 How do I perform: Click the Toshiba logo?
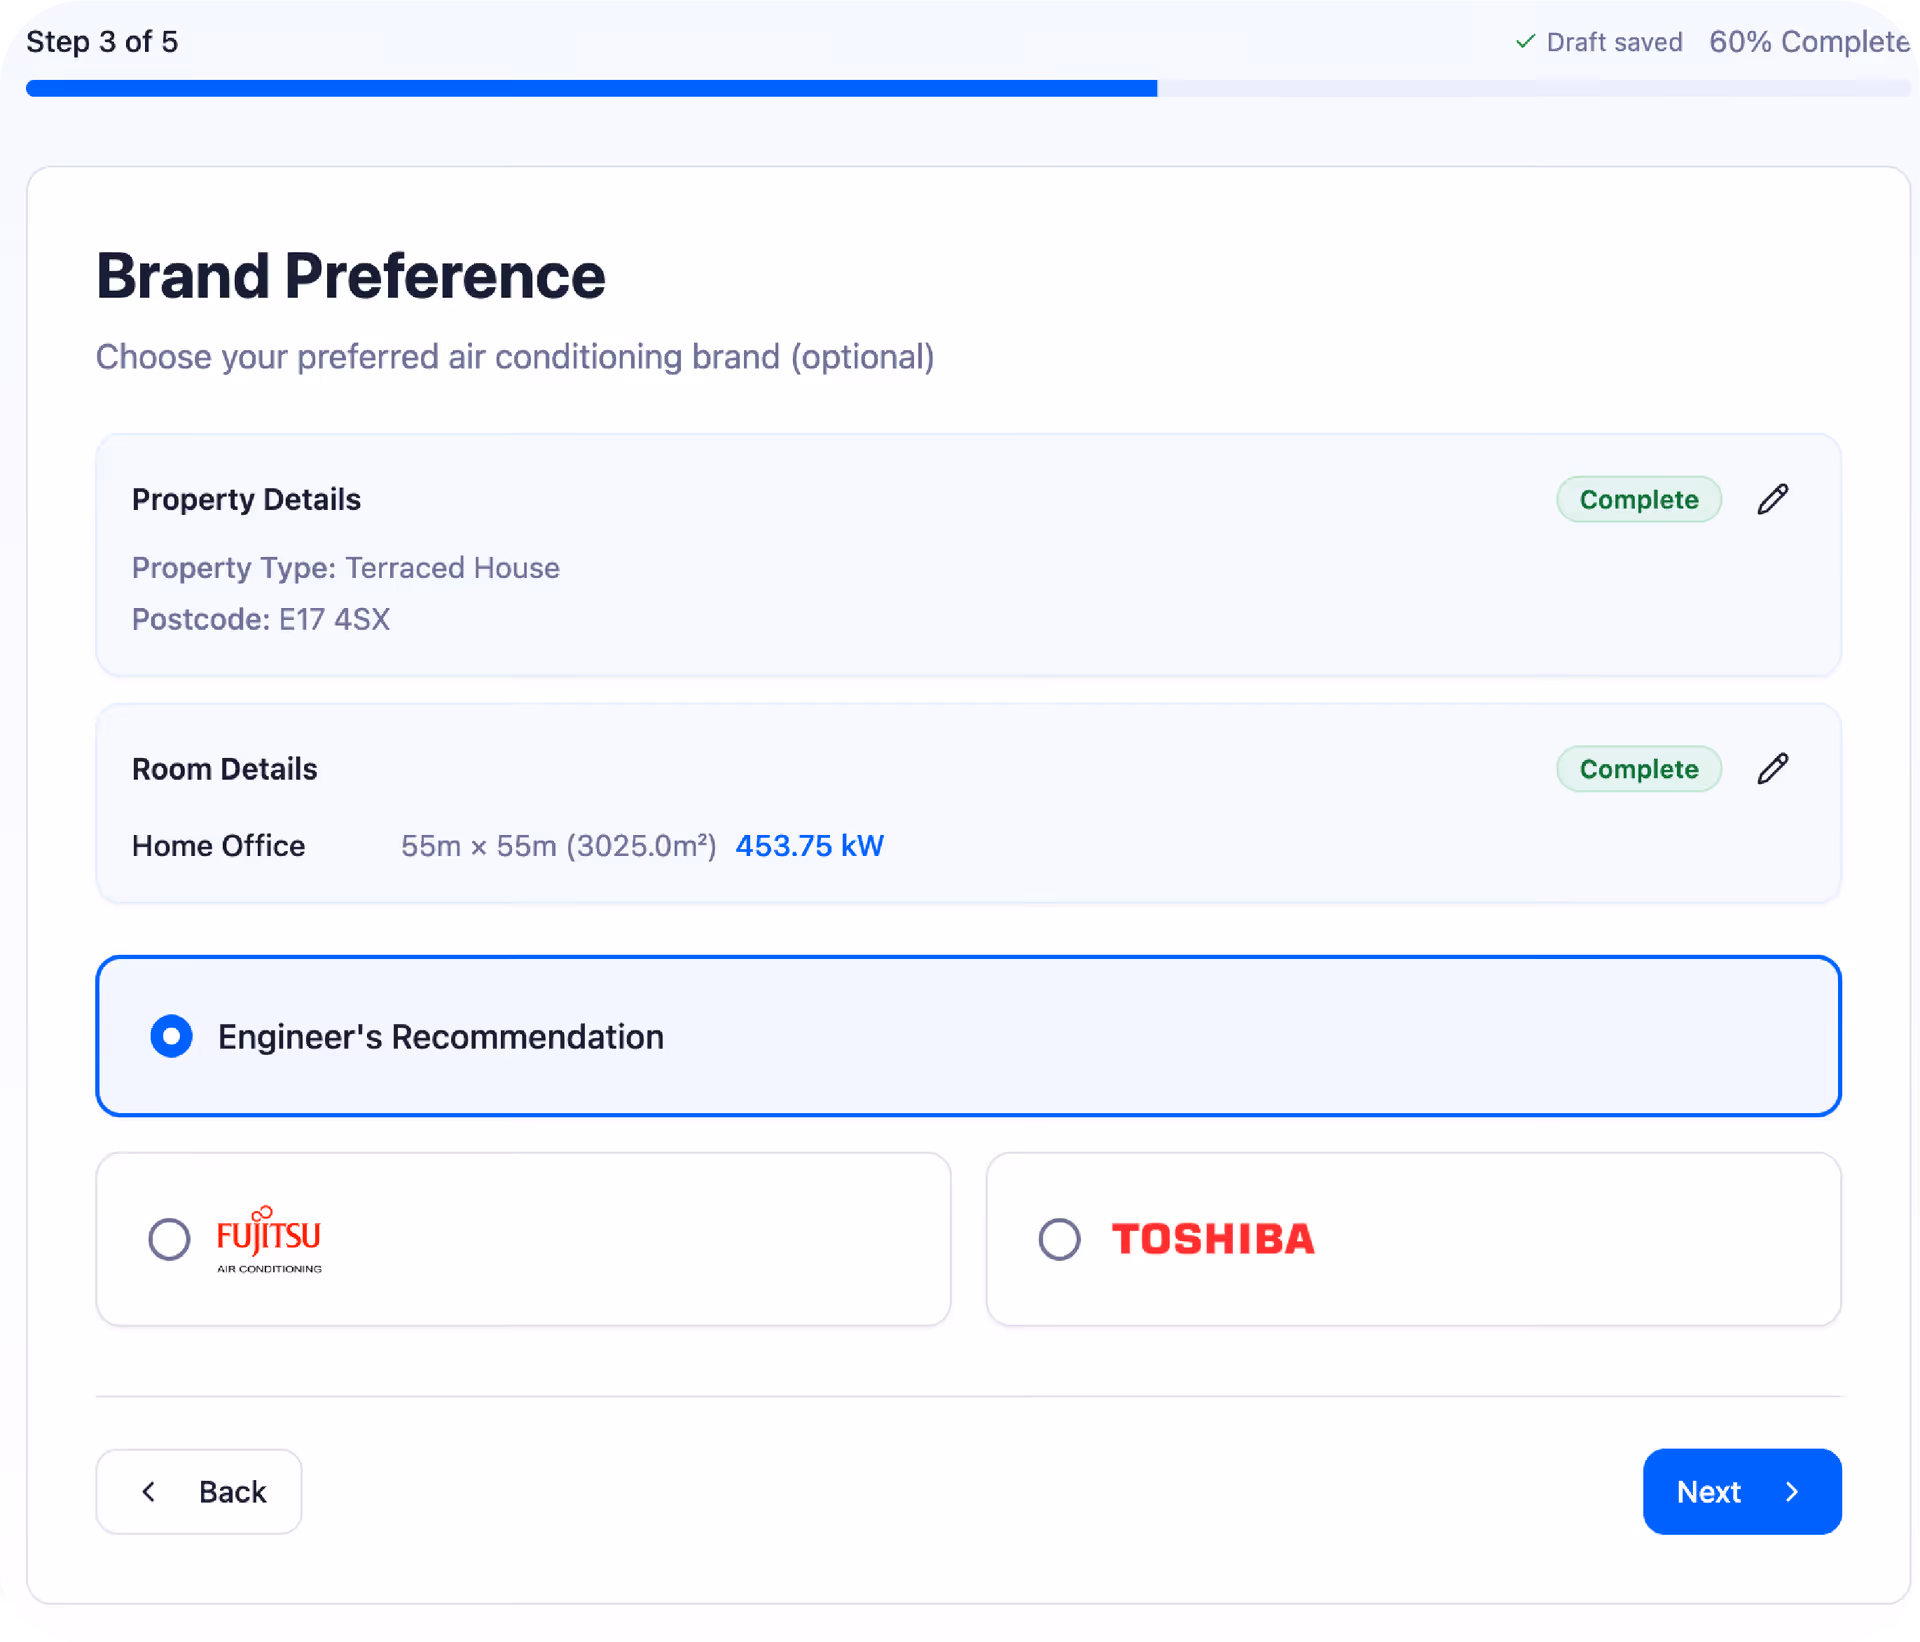pos(1213,1239)
